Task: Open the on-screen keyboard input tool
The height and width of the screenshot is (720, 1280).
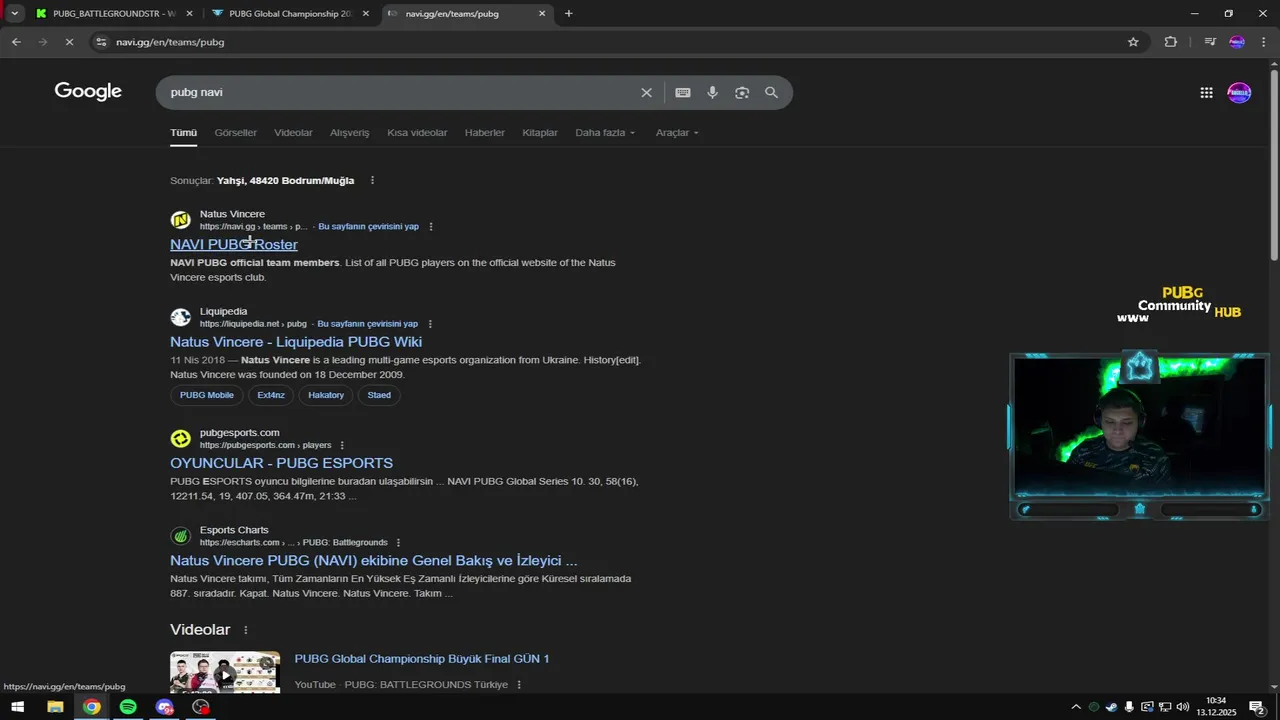Action: [683, 93]
